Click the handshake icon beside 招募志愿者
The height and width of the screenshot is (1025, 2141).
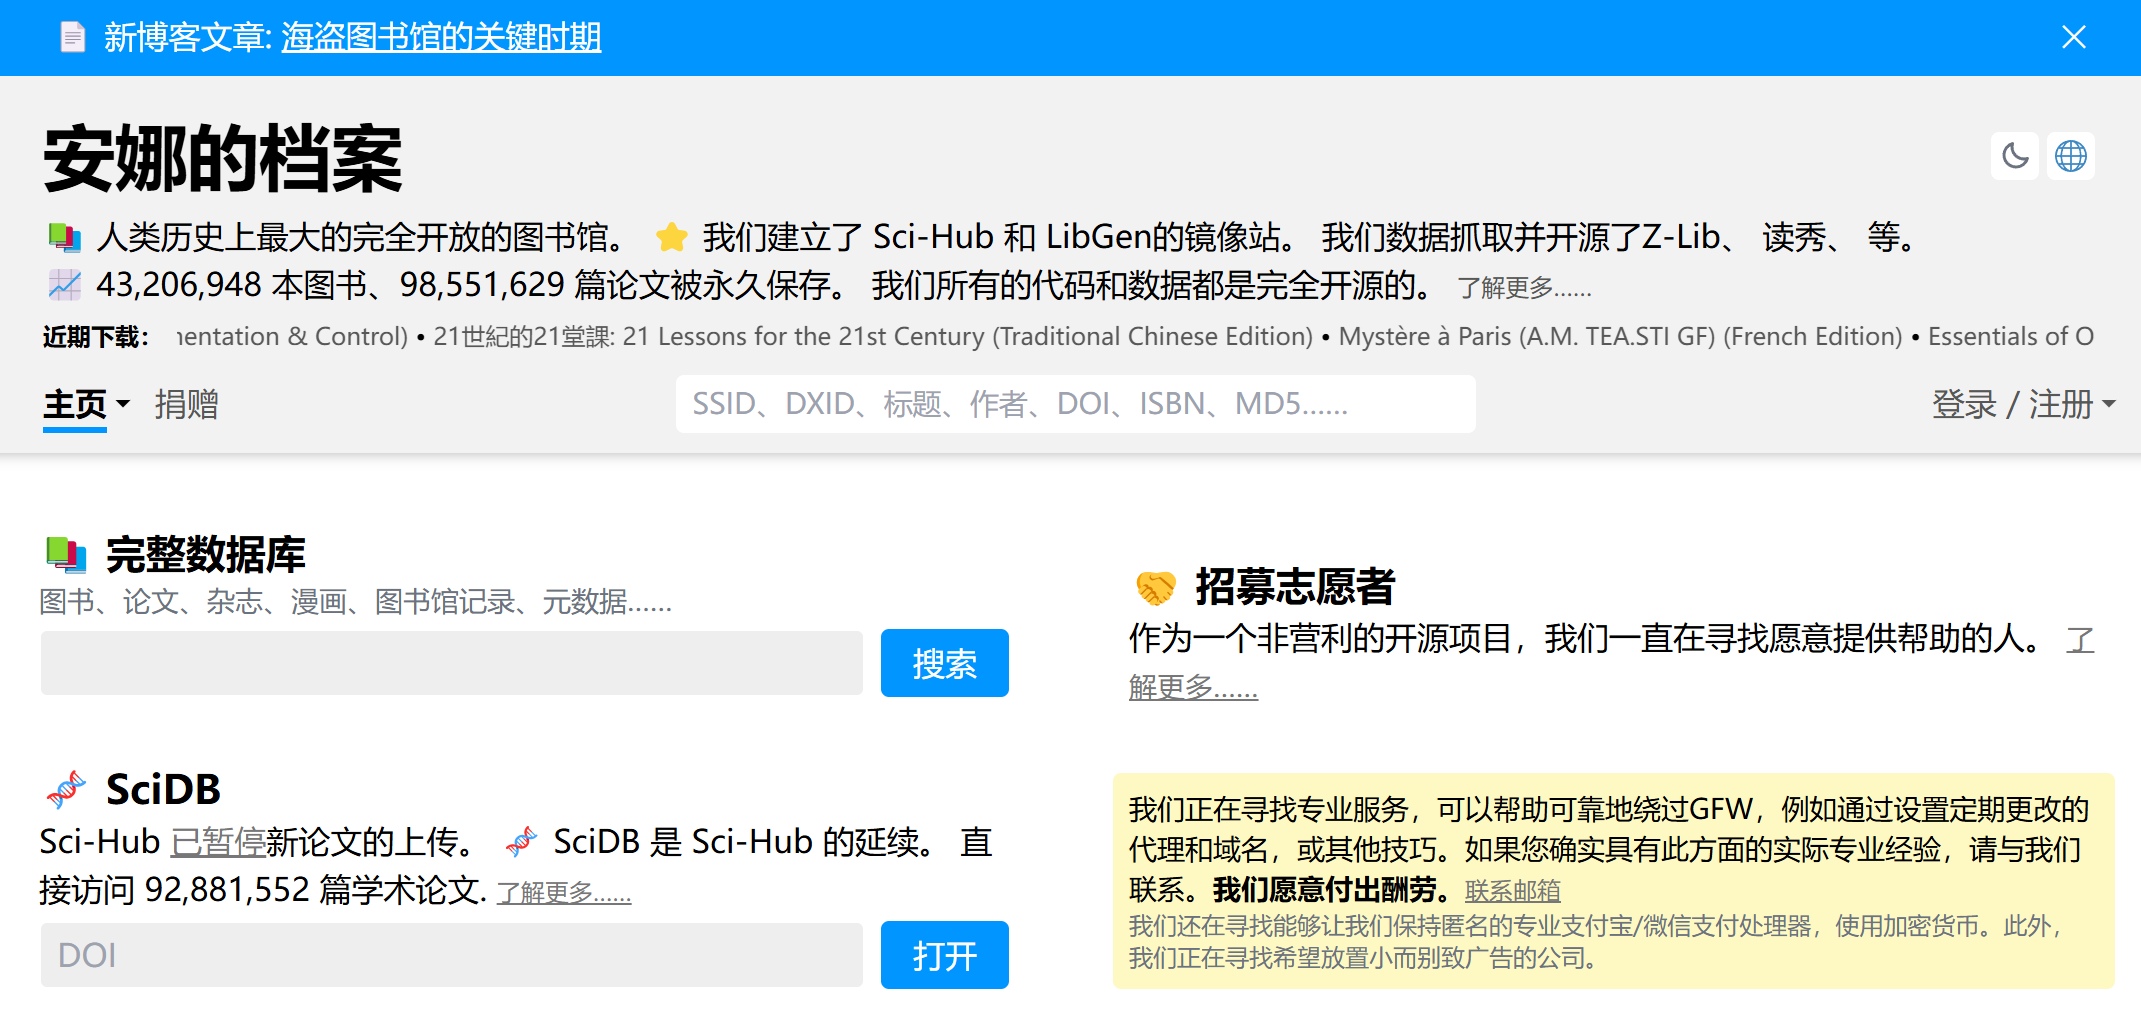(x=1156, y=587)
